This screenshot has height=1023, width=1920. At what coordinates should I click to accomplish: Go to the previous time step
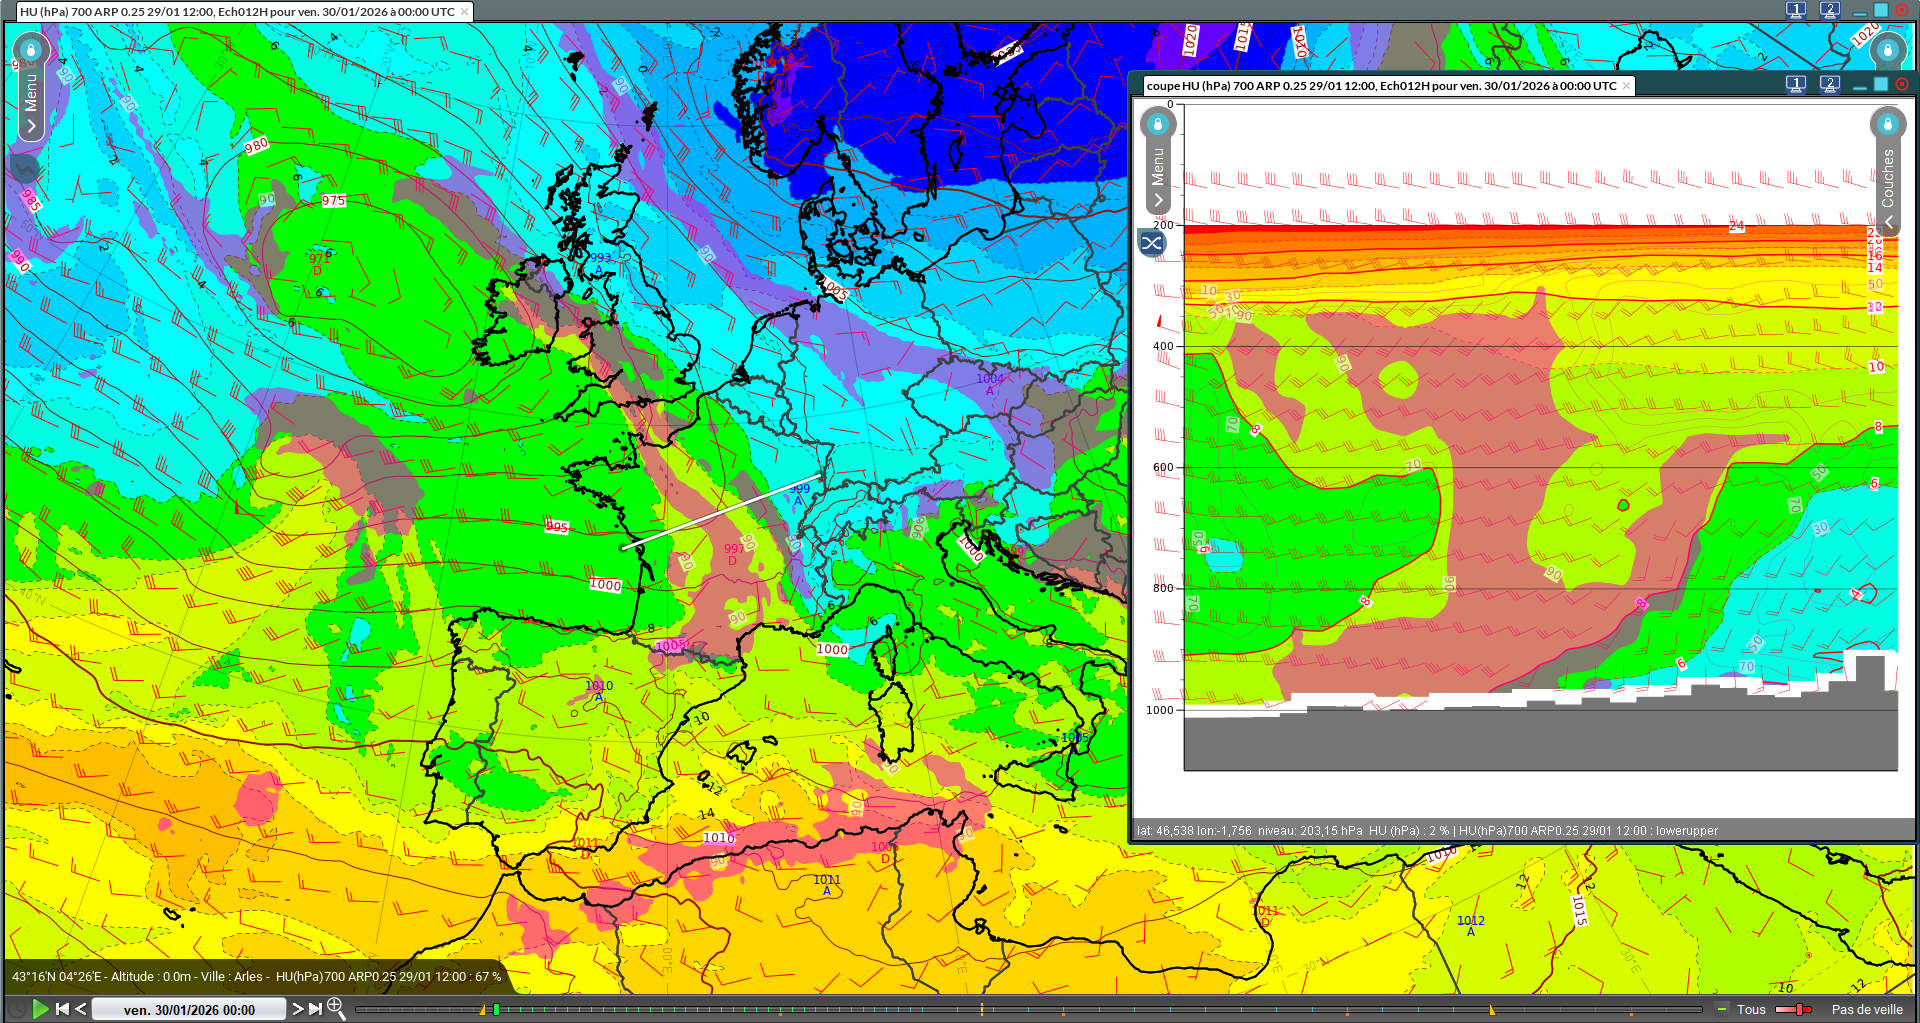pos(81,1009)
